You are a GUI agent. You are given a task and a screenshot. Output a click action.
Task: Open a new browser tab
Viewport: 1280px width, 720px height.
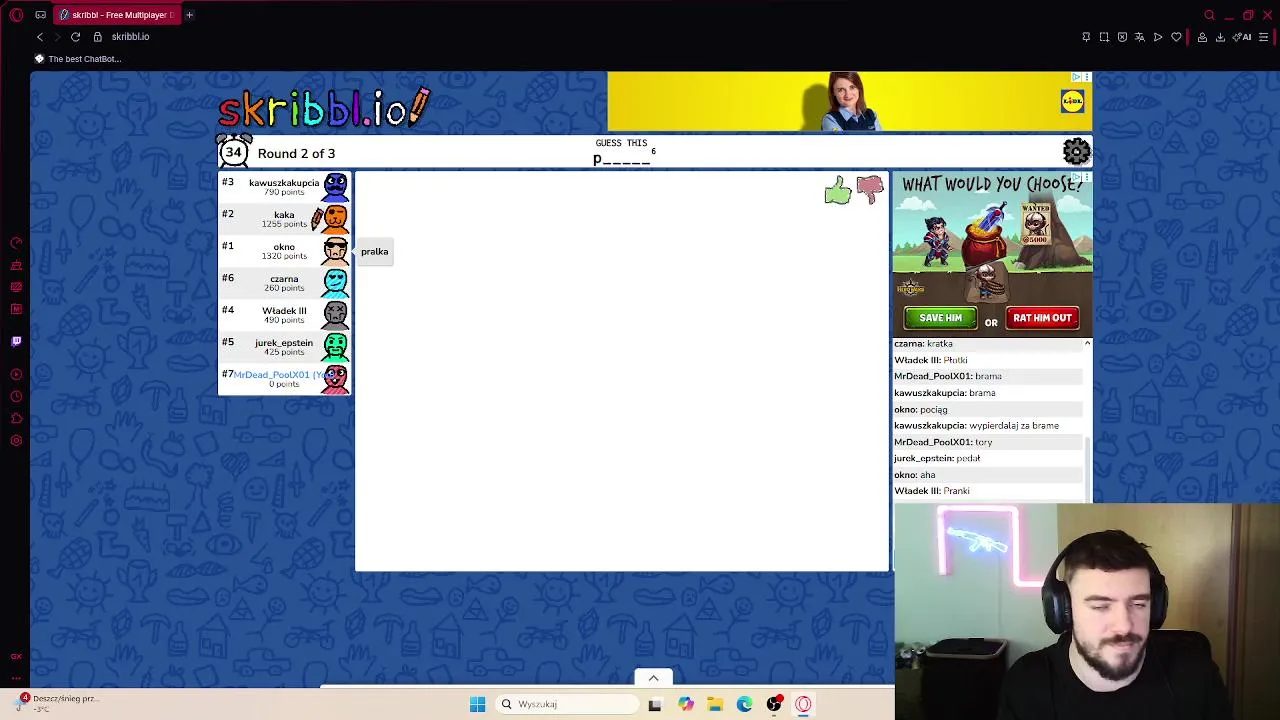tap(189, 15)
